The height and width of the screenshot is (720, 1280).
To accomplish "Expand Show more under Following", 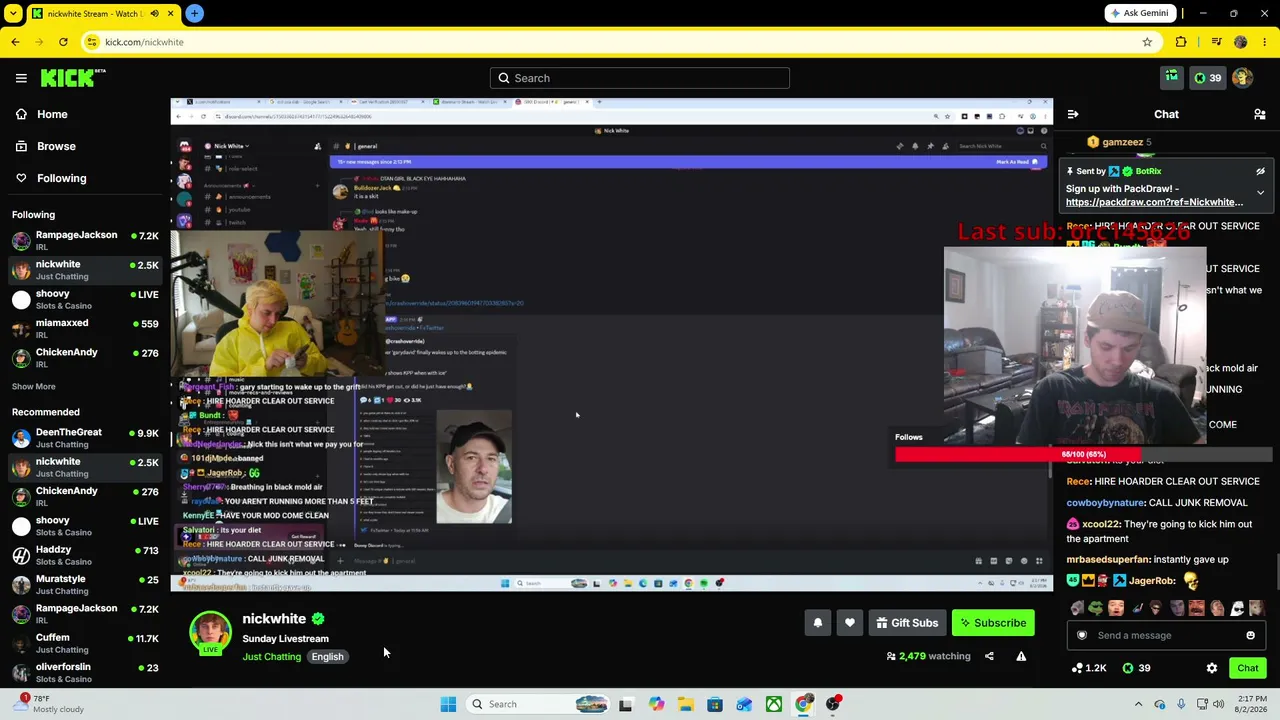I will (x=34, y=386).
